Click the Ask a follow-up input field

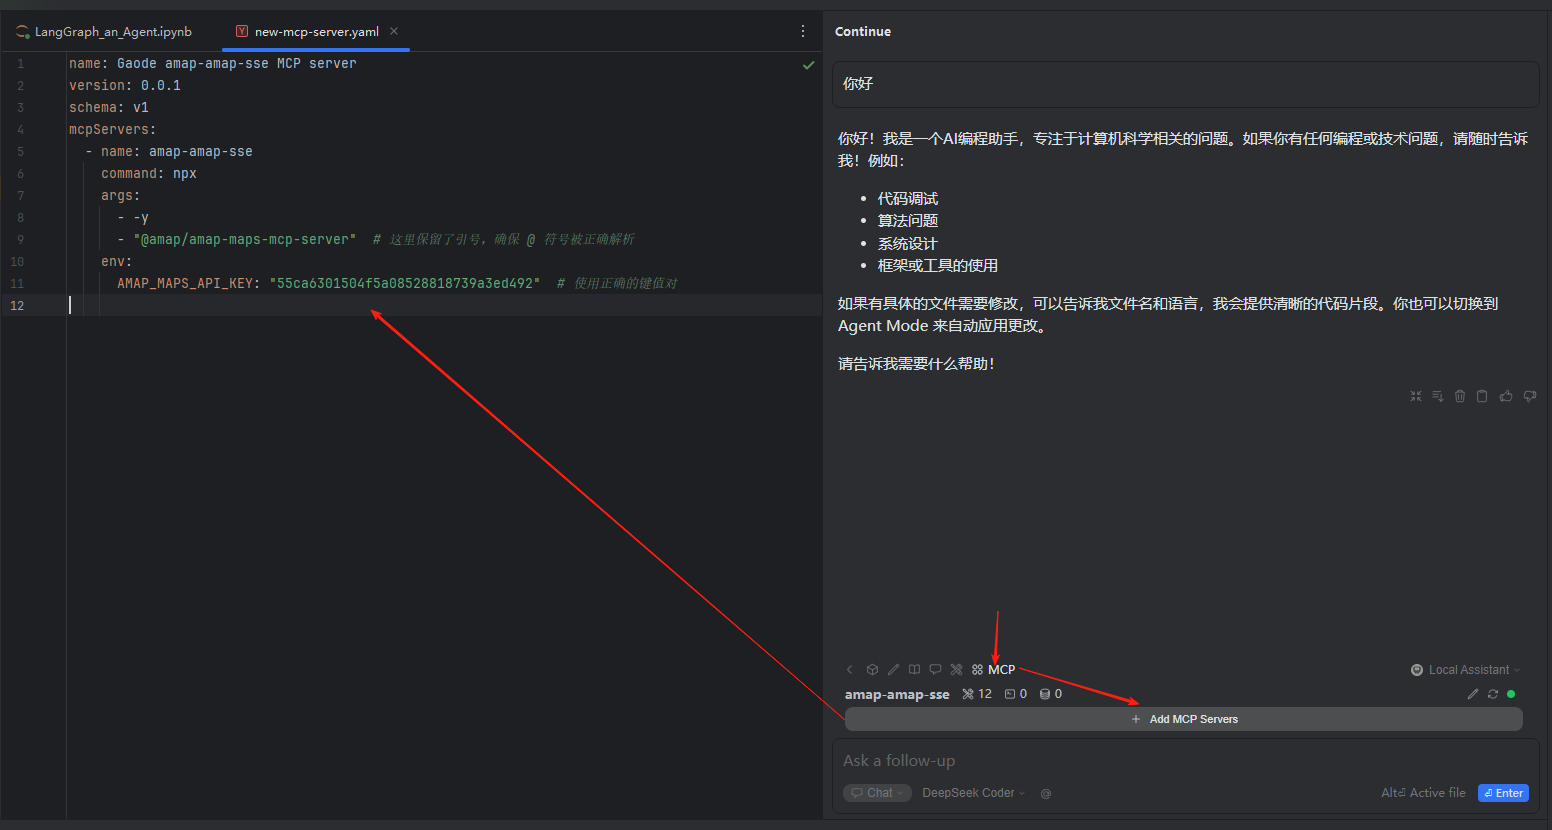(x=1100, y=761)
